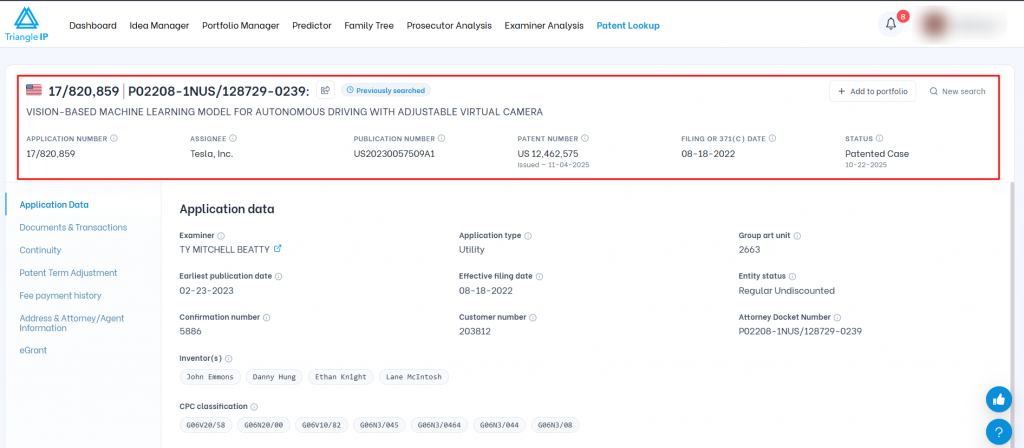
Task: Open Portfolio Manager
Action: (240, 25)
